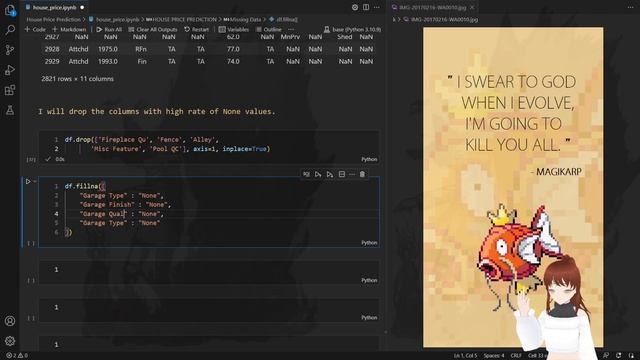Switch to house_price.ipynb tab
This screenshot has height=360, width=640.
[x=54, y=7]
